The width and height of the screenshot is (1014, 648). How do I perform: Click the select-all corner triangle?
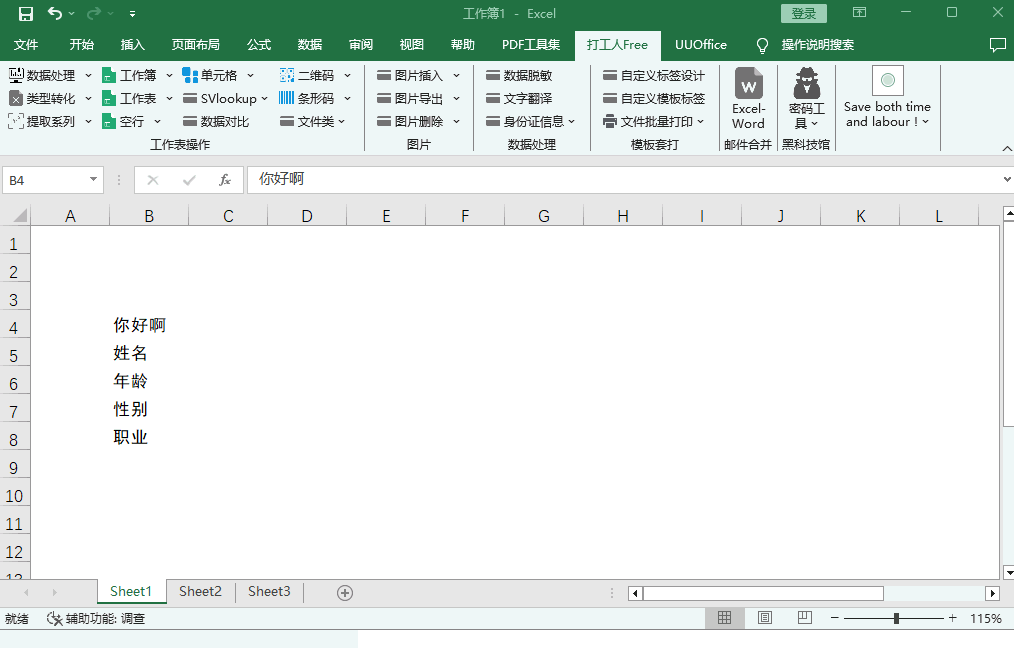click(19, 215)
